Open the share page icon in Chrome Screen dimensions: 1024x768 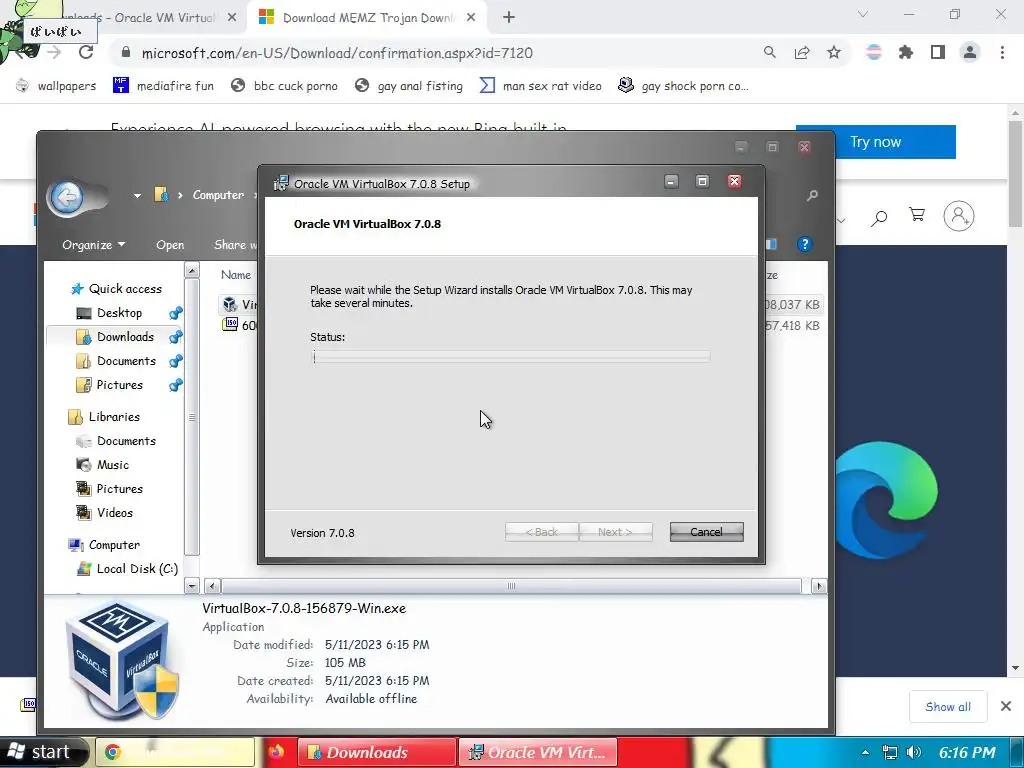tap(802, 52)
